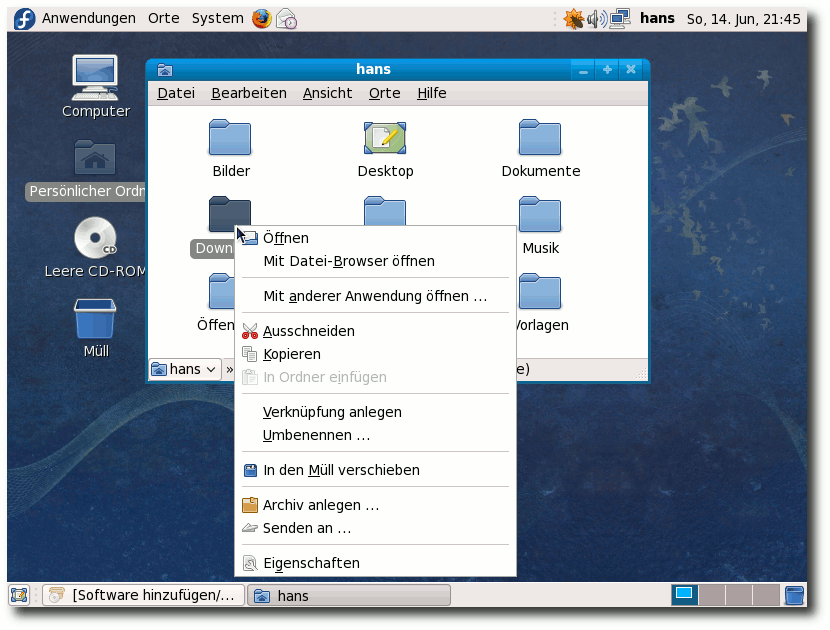Click Eigenschaften in the context menu
830x630 pixels.
pyautogui.click(x=310, y=563)
